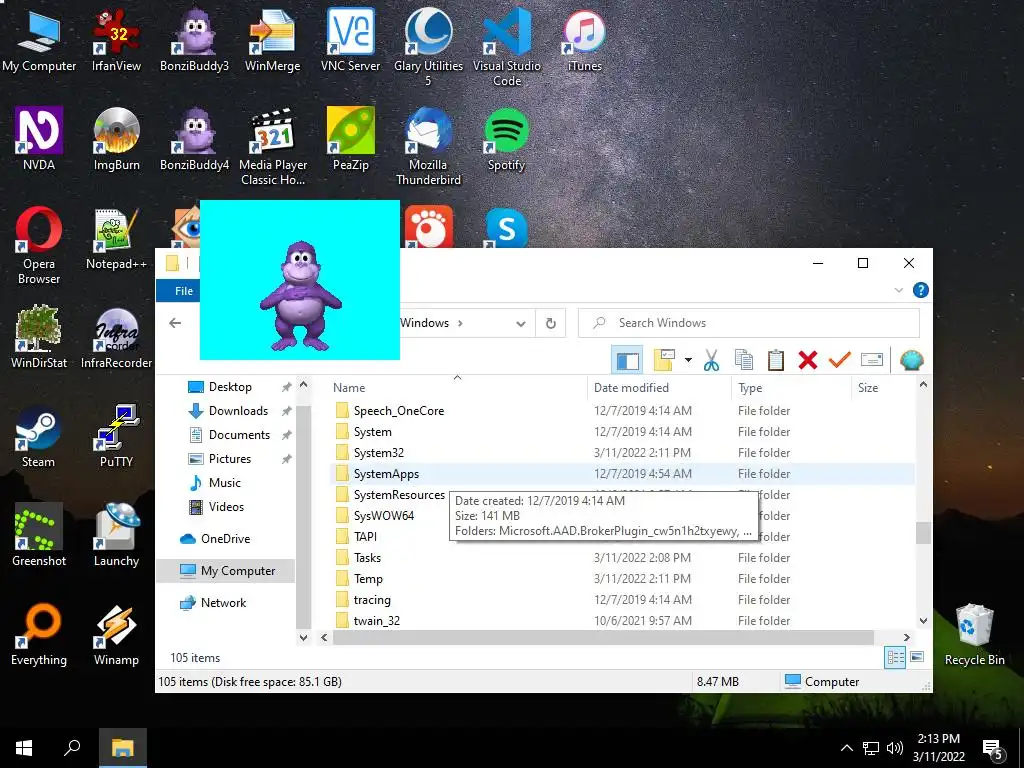
Task: Sort by Date modified column header
Action: pos(659,387)
